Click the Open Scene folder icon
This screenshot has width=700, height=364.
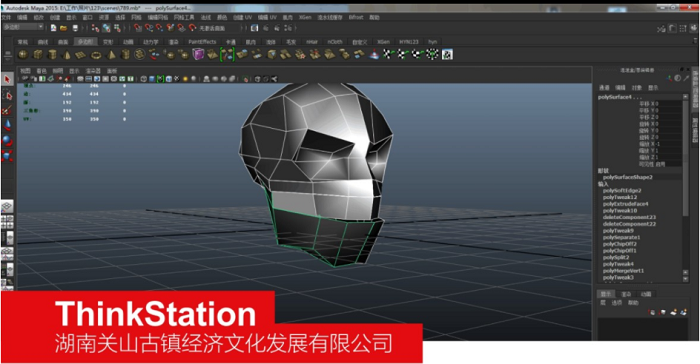(x=64, y=28)
